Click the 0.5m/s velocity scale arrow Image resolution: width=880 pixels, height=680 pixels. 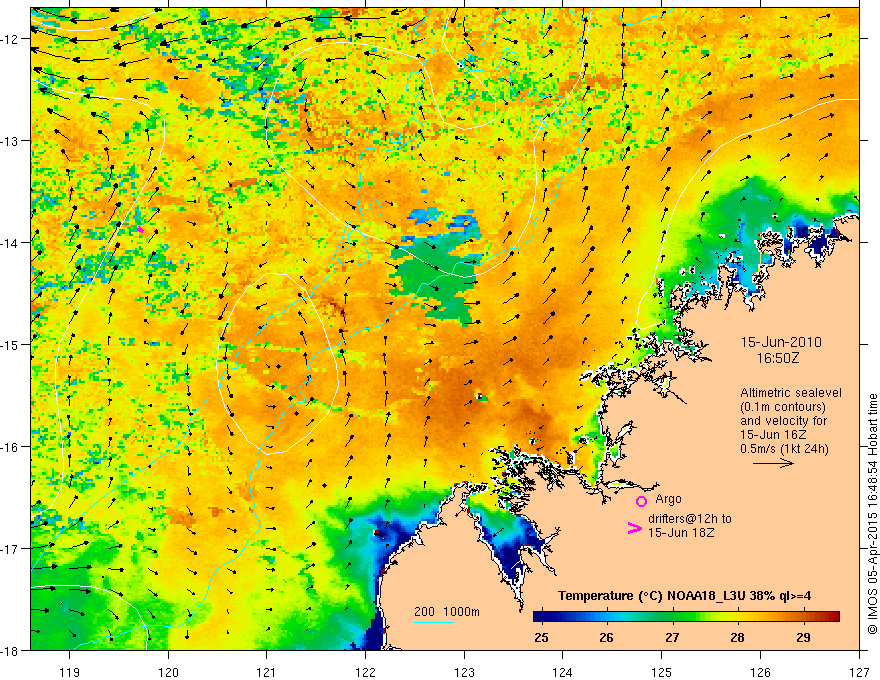(x=773, y=463)
